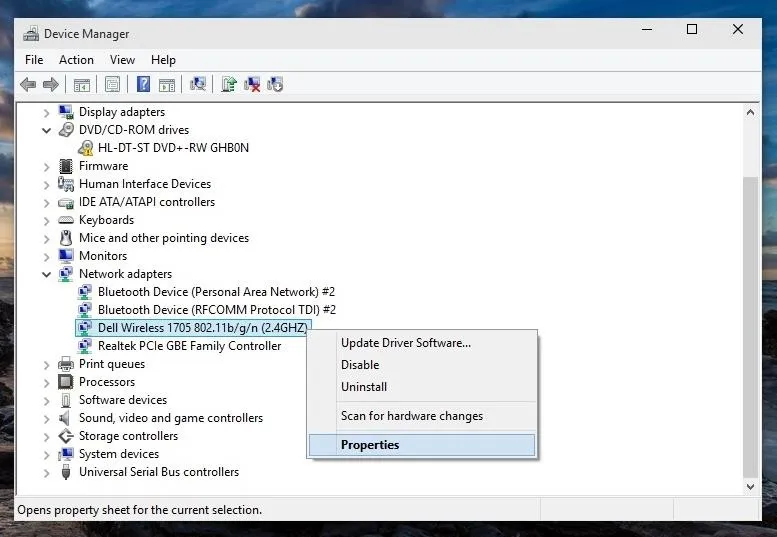Click the Device Manager title bar icon
Viewport: 777px width, 537px height.
(31, 33)
